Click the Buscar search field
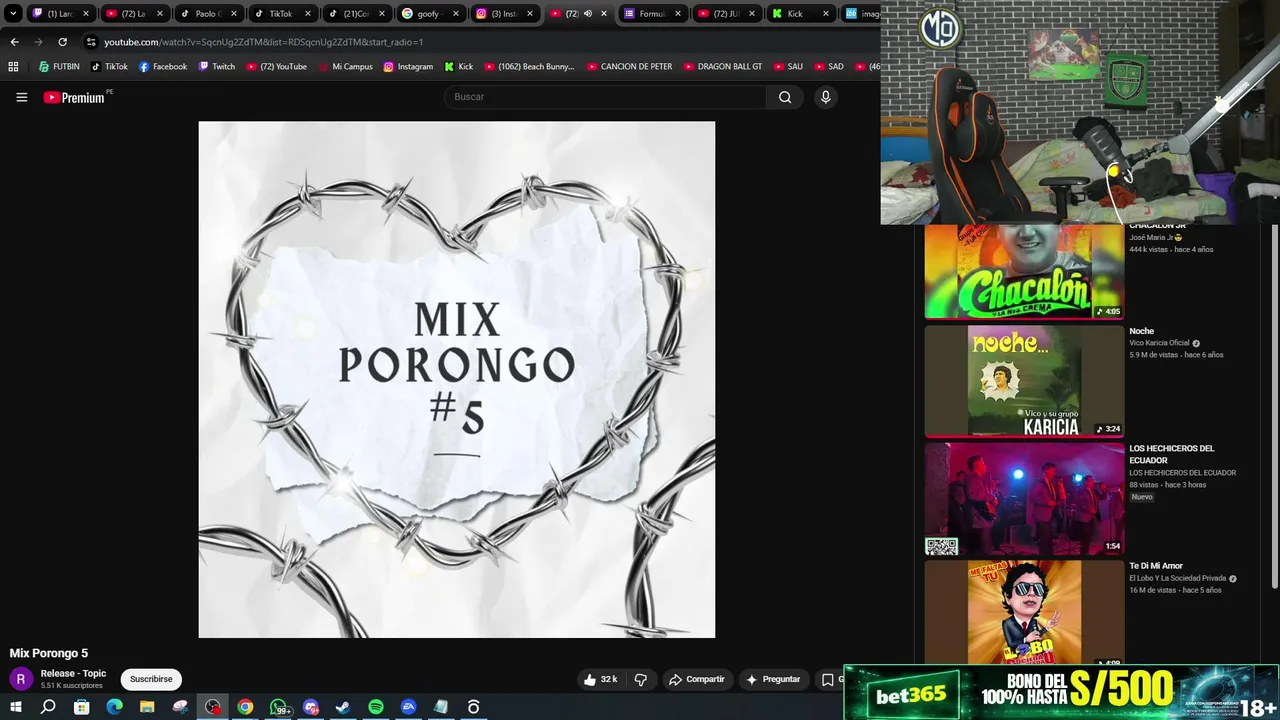This screenshot has height=720, width=1280. [x=605, y=97]
